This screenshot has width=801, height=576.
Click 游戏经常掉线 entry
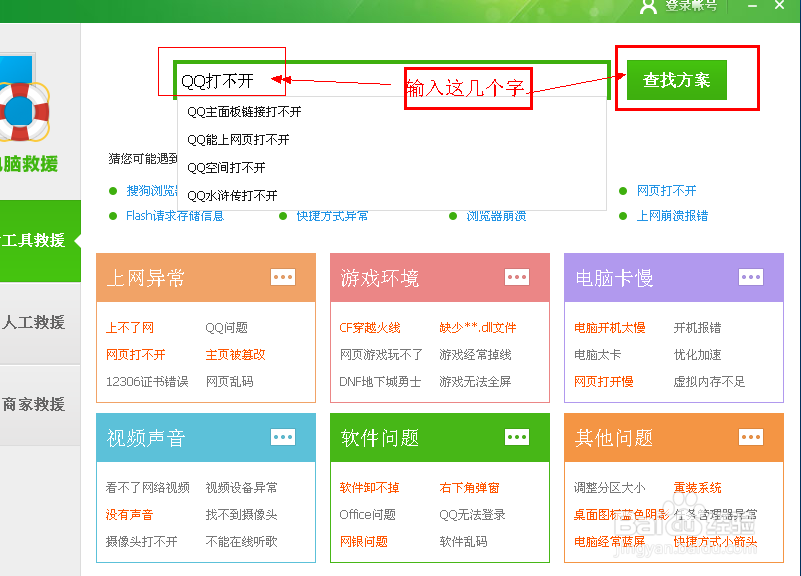475,355
